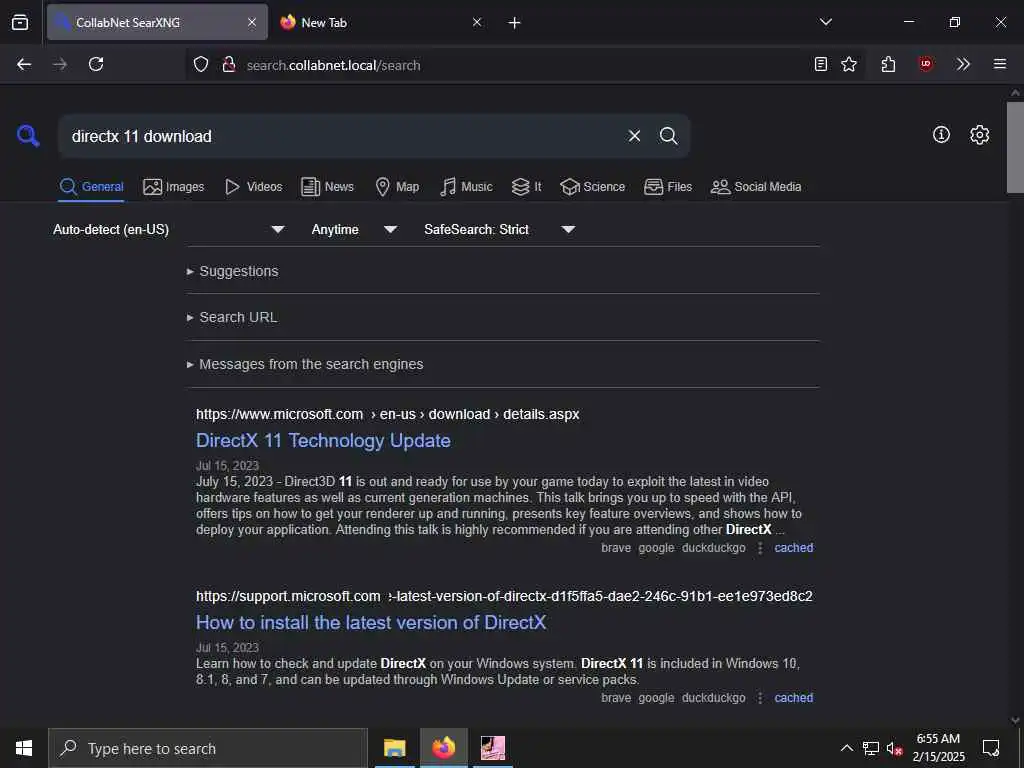1024x768 pixels.
Task: Click the Windows taskbar search box
Action: [208, 748]
